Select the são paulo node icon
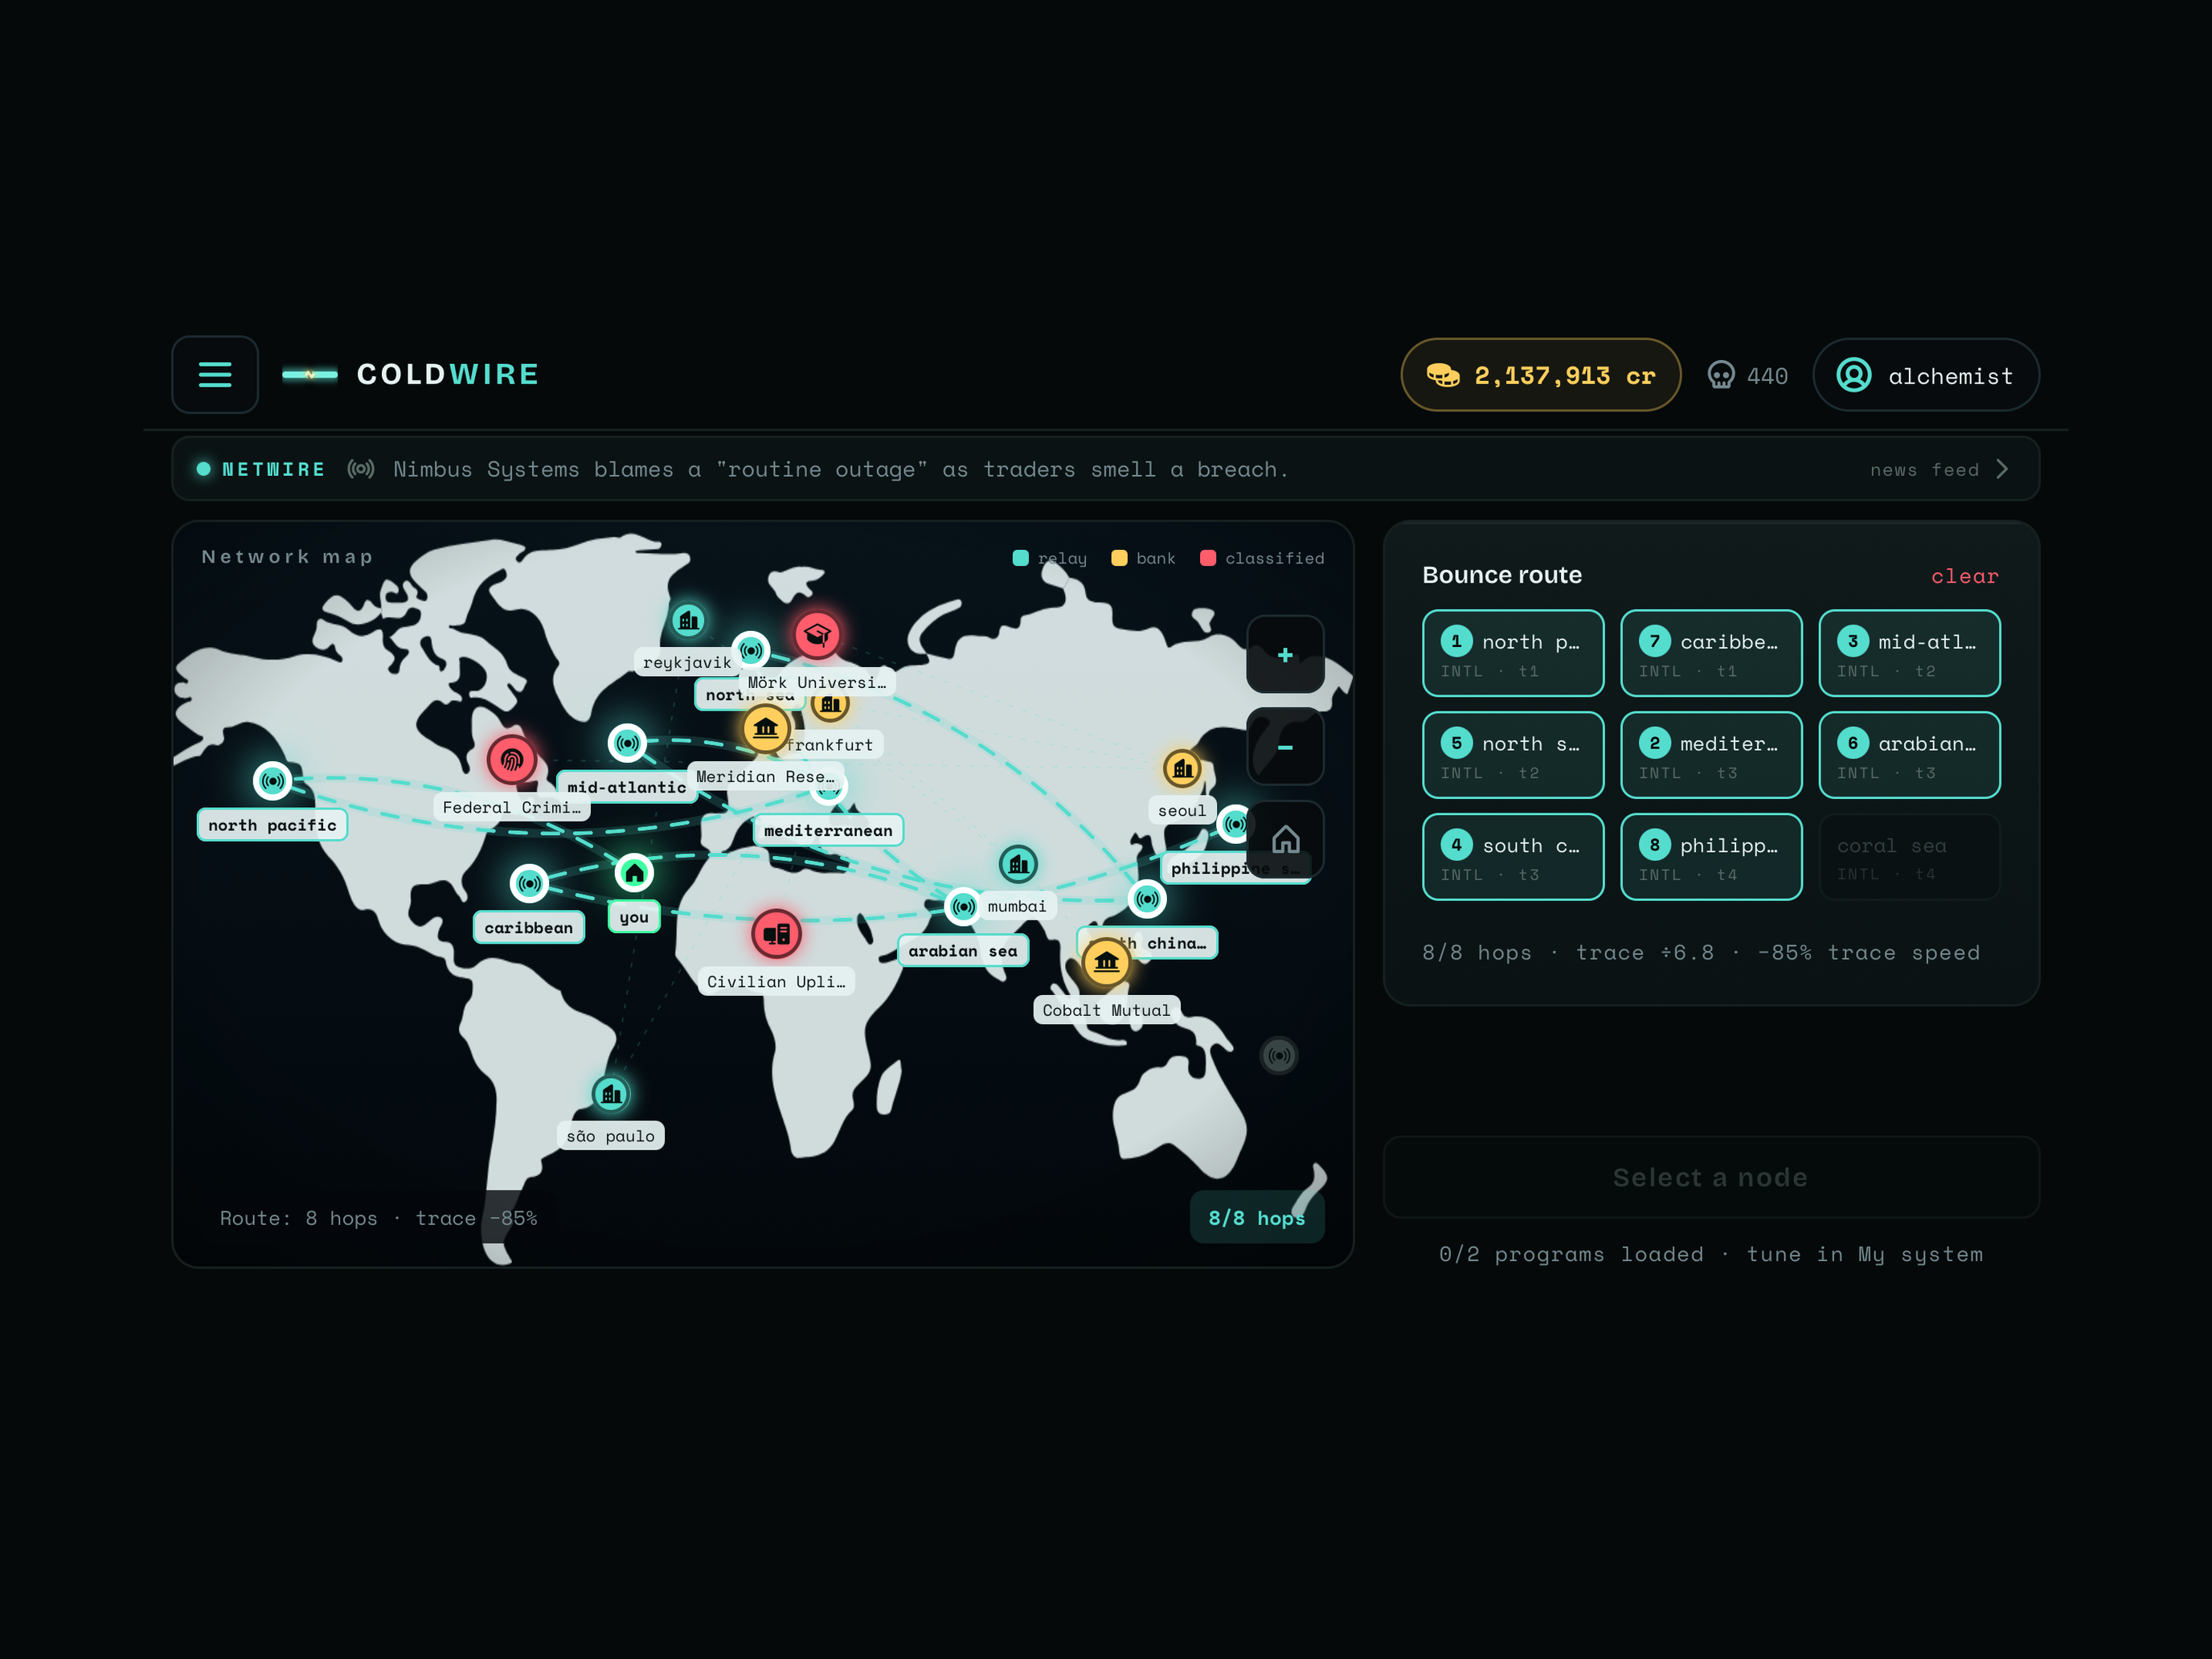Viewport: 2212px width, 1659px height. point(611,1094)
